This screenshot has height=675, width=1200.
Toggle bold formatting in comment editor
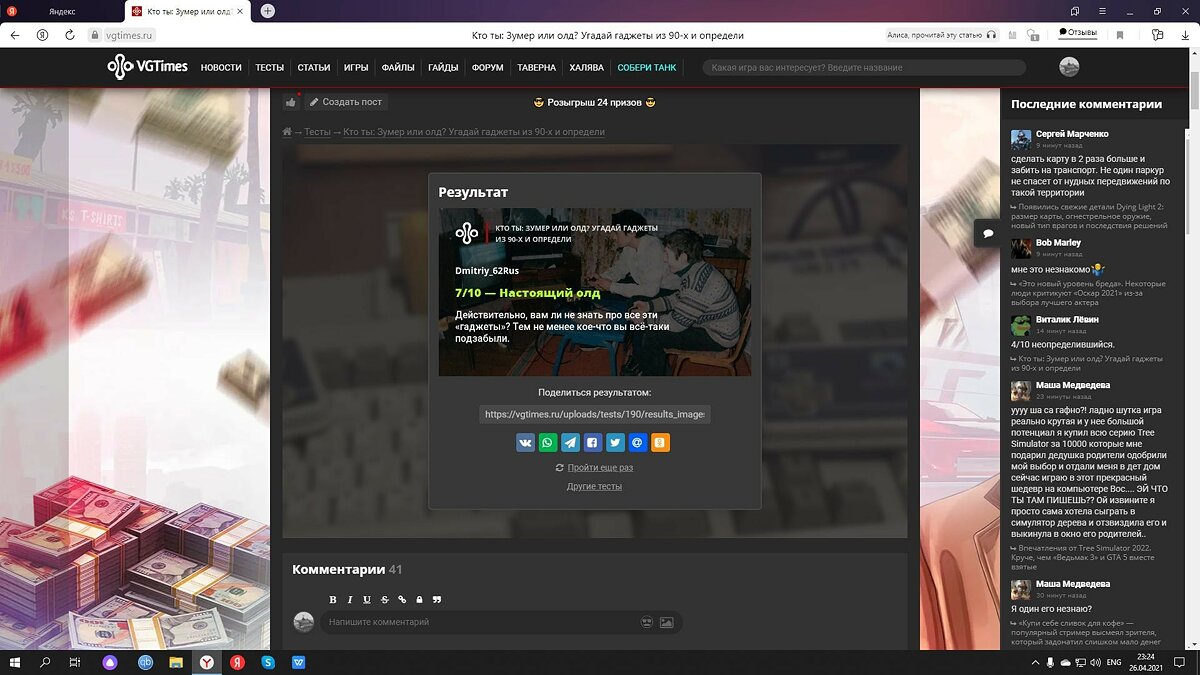point(333,600)
